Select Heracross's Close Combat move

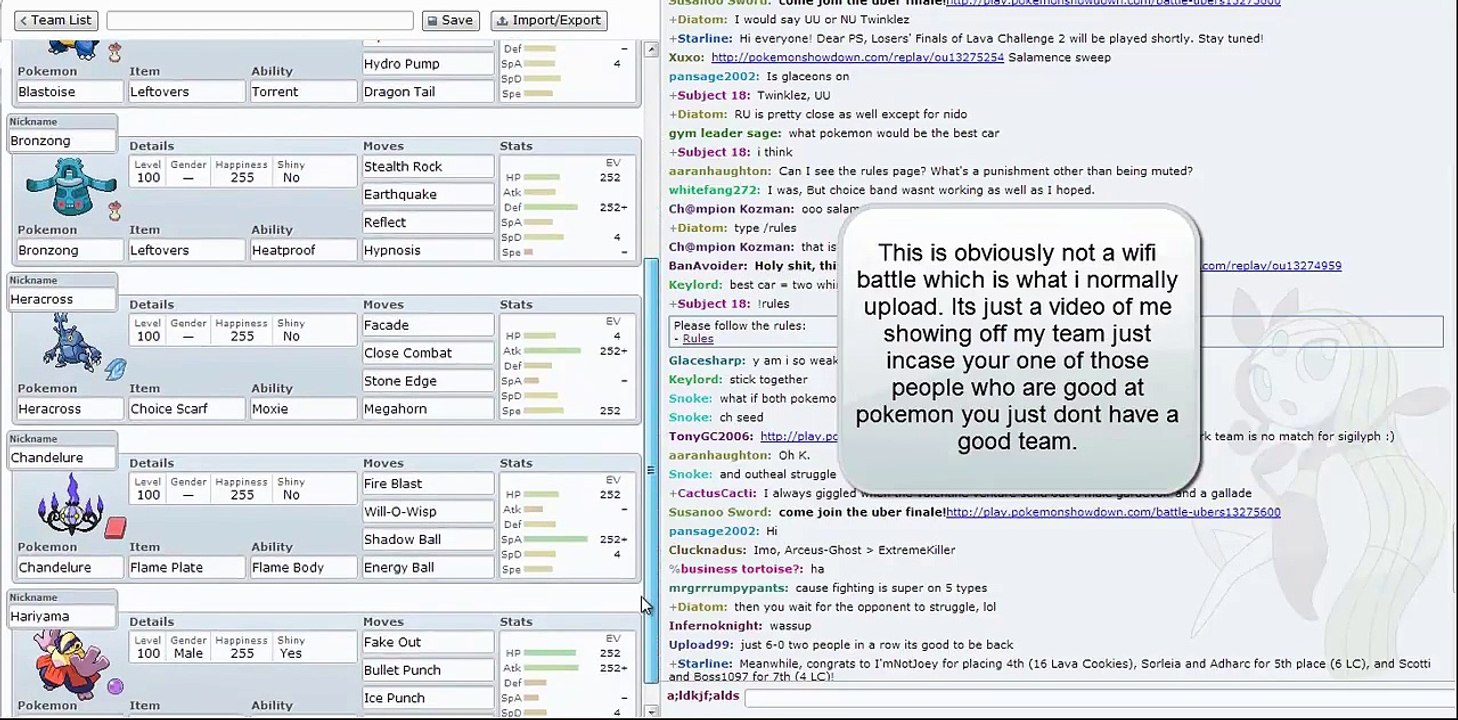[428, 353]
